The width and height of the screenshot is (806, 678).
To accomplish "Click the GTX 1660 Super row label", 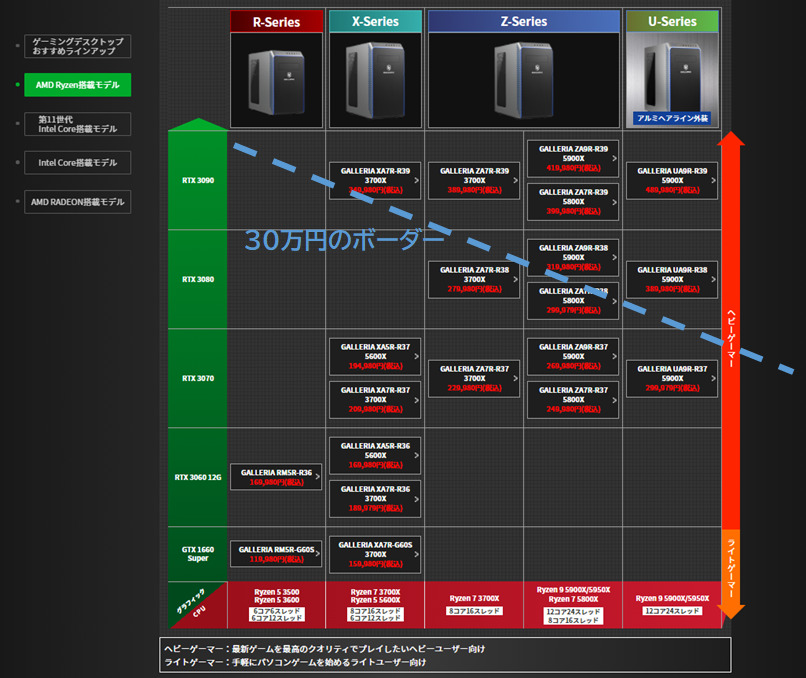I will coord(198,554).
